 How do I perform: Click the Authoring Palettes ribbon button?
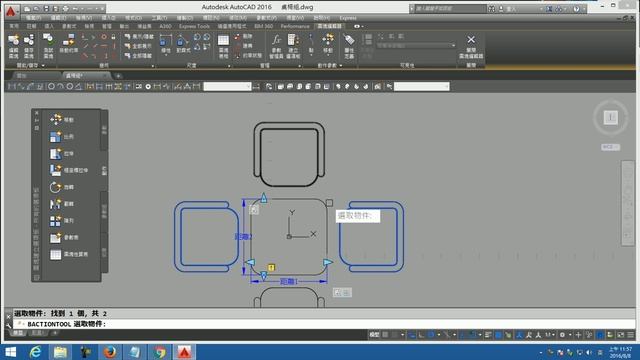293,46
